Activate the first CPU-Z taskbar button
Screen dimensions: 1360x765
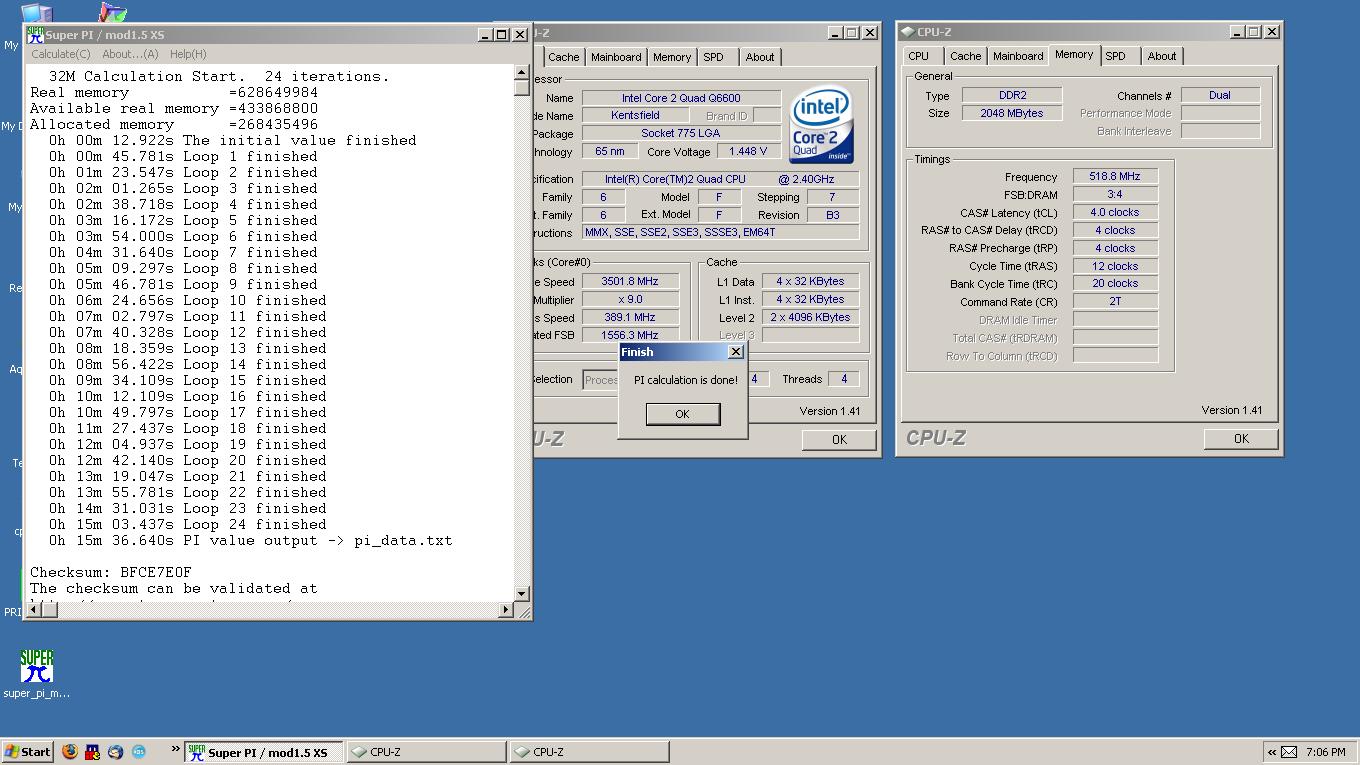(x=427, y=752)
